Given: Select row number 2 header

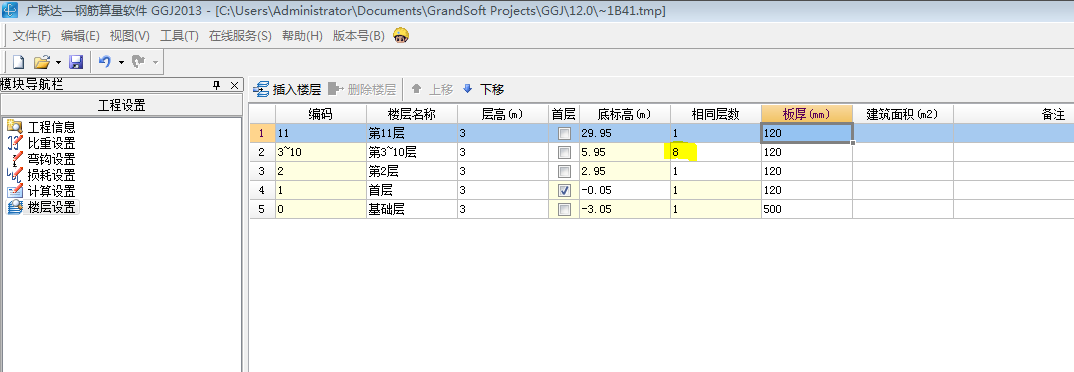Looking at the screenshot, I should (x=262, y=153).
